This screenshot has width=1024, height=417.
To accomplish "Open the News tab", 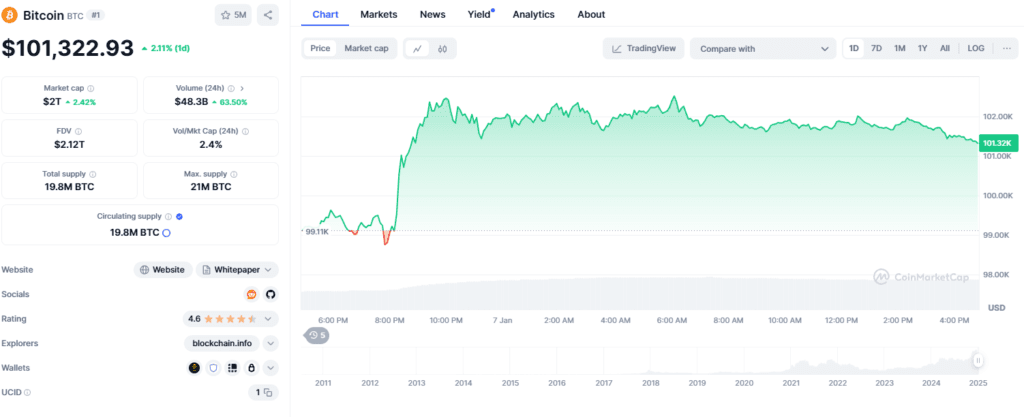I will [x=432, y=14].
